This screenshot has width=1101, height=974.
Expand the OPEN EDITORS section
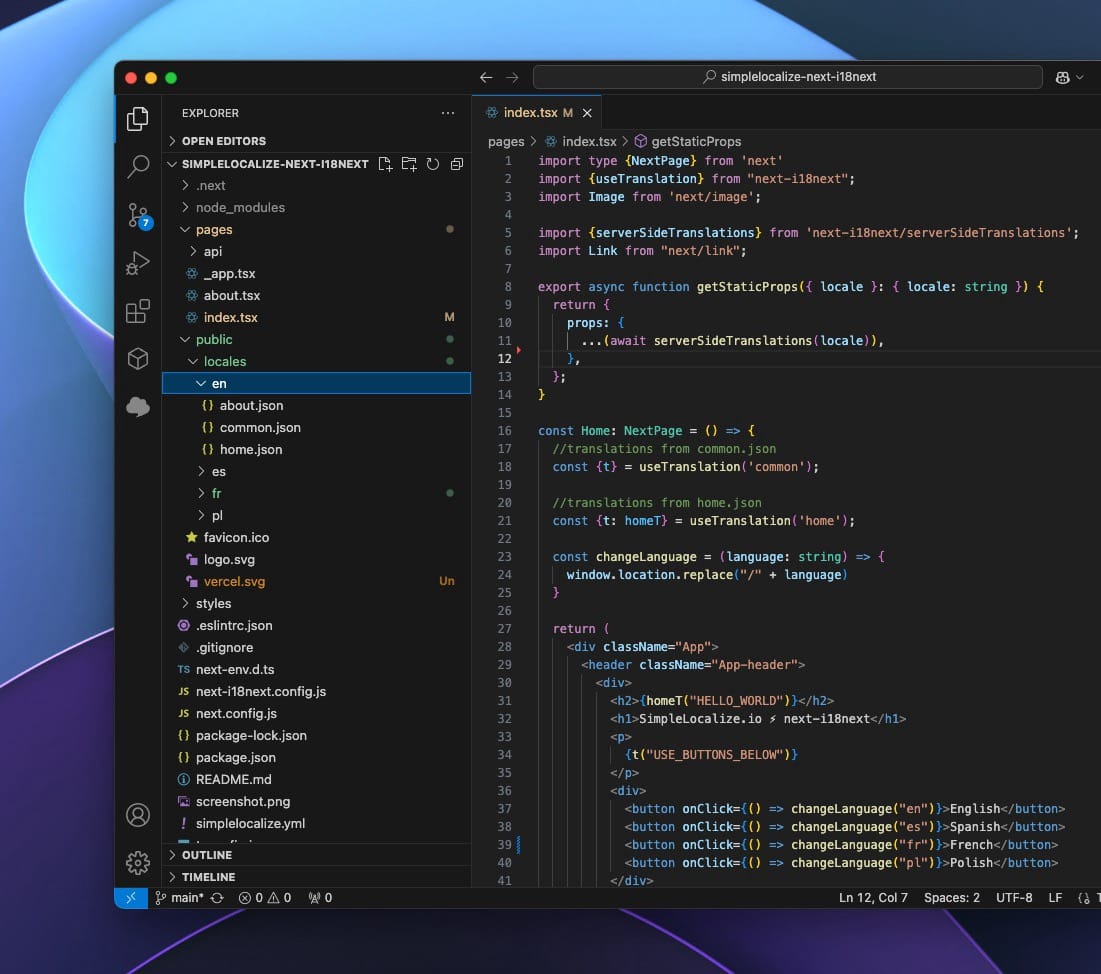[316, 141]
